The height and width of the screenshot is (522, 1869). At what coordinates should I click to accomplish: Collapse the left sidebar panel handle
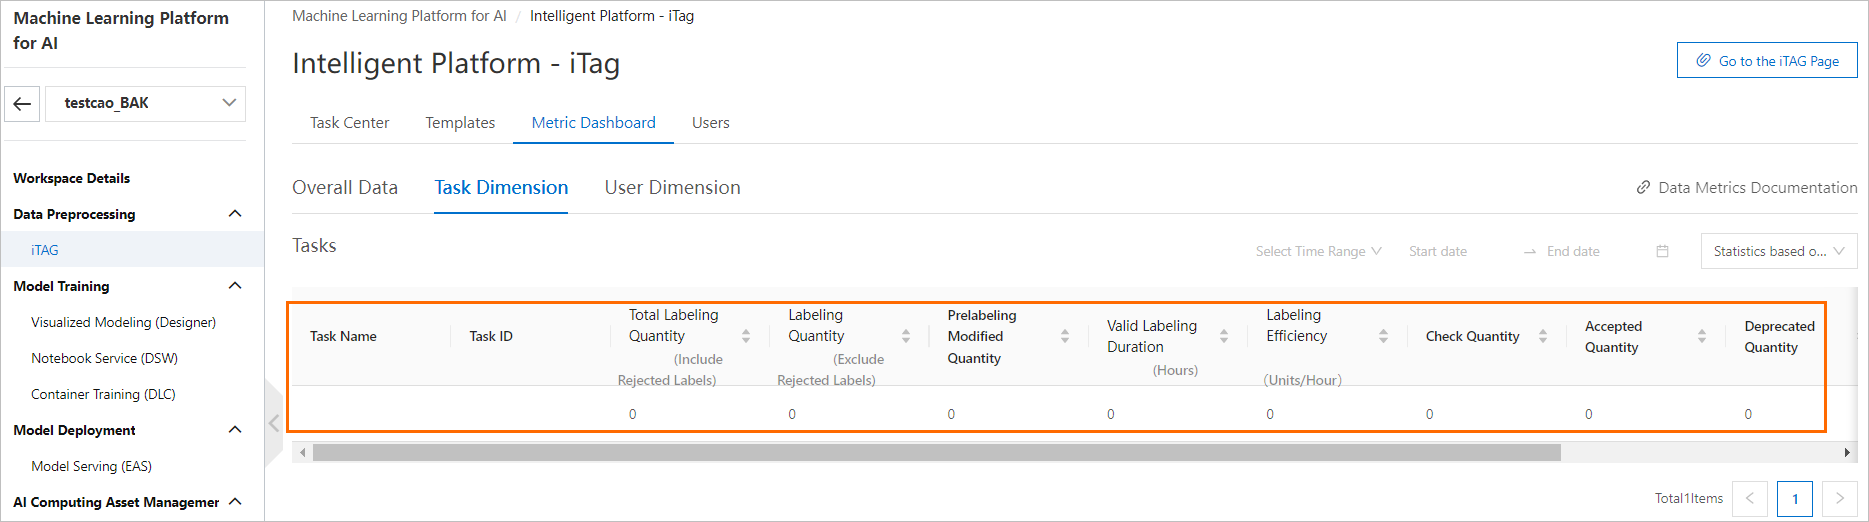coord(273,423)
